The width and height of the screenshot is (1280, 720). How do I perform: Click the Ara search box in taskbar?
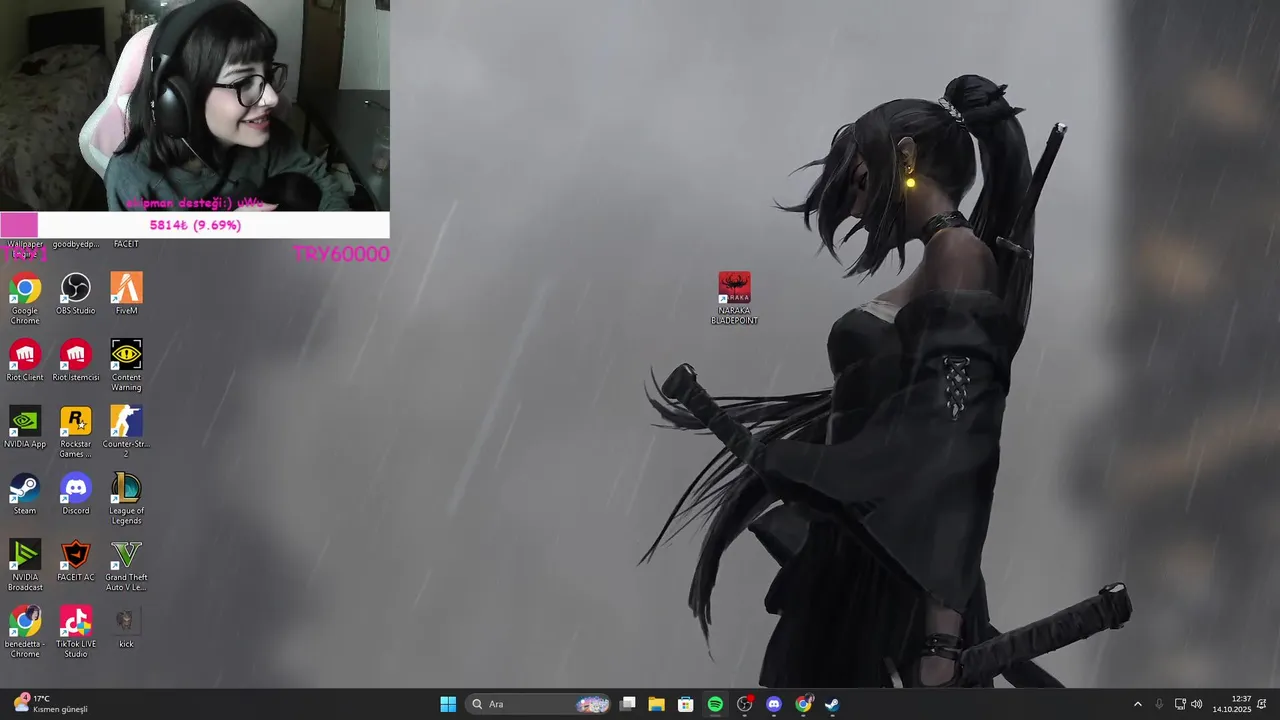tap(539, 704)
